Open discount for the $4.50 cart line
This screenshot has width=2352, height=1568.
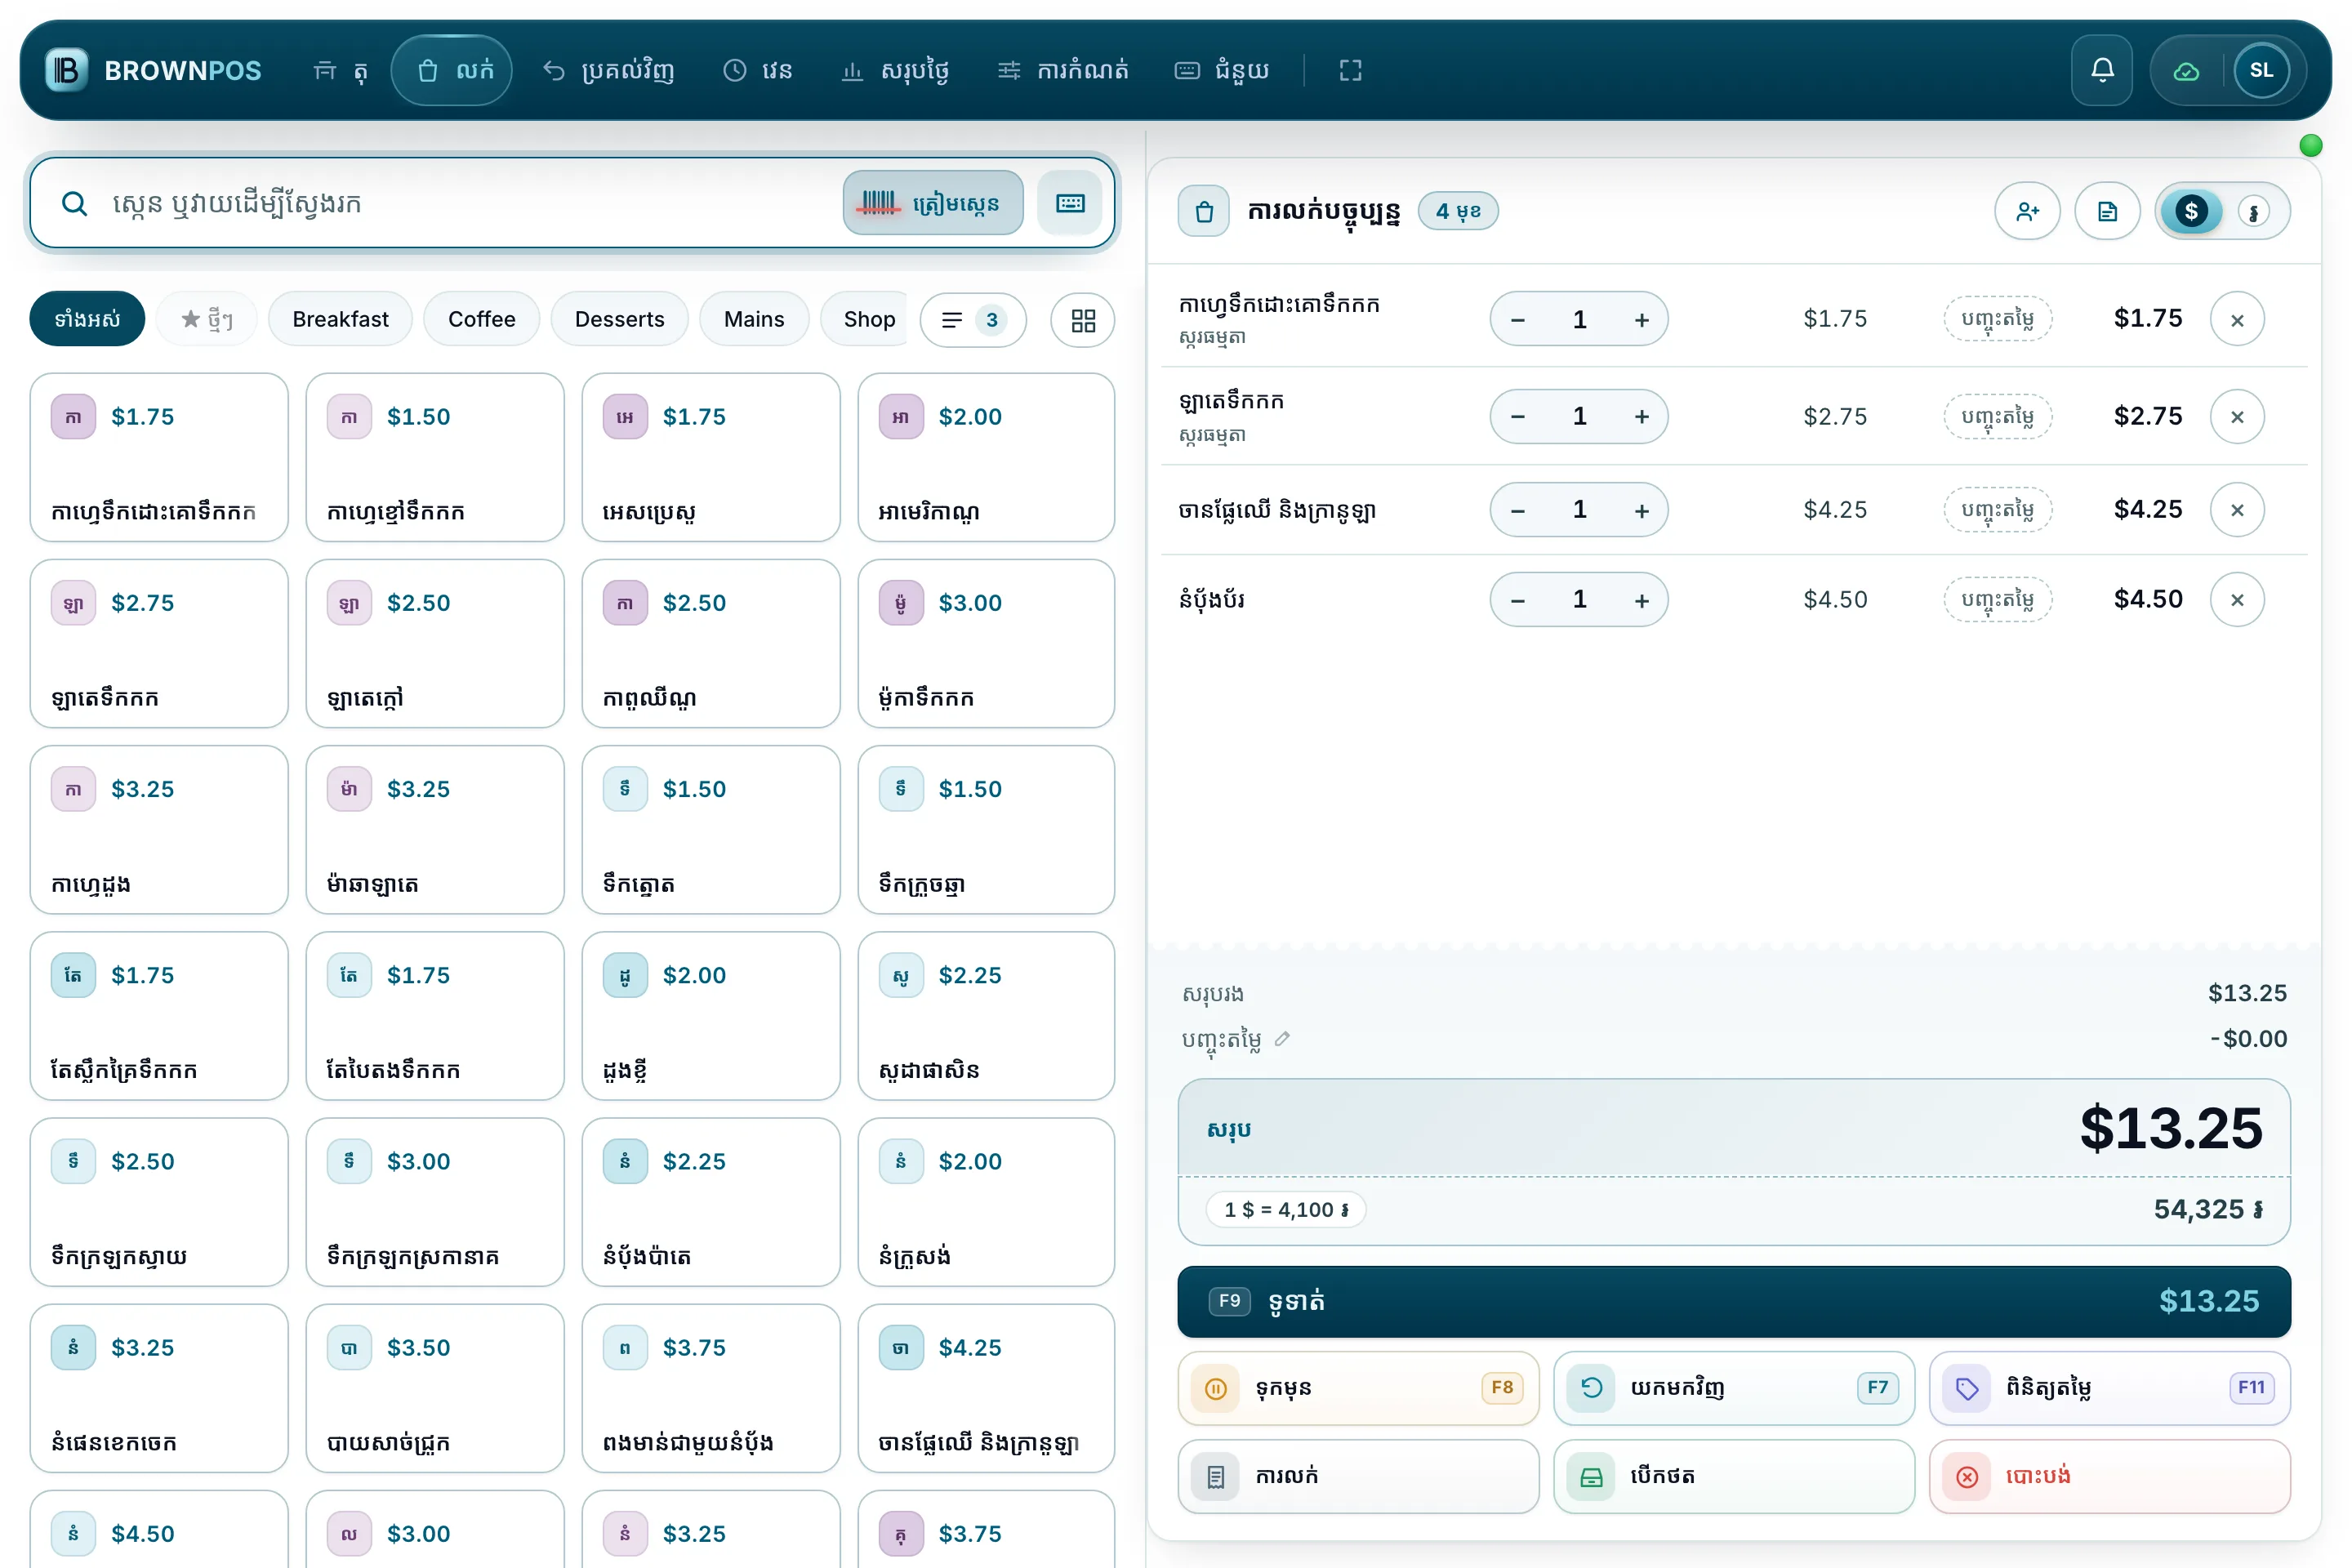click(x=1997, y=600)
